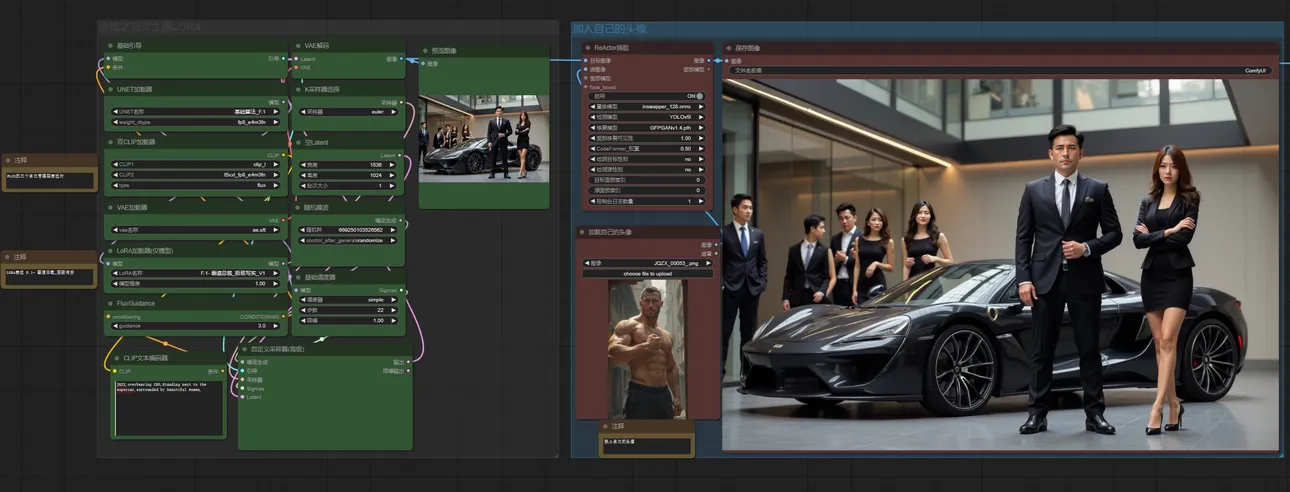The image size is (1290, 492).
Task: Collapse the UNET加载器 node via its title dot
Action: tap(110, 89)
